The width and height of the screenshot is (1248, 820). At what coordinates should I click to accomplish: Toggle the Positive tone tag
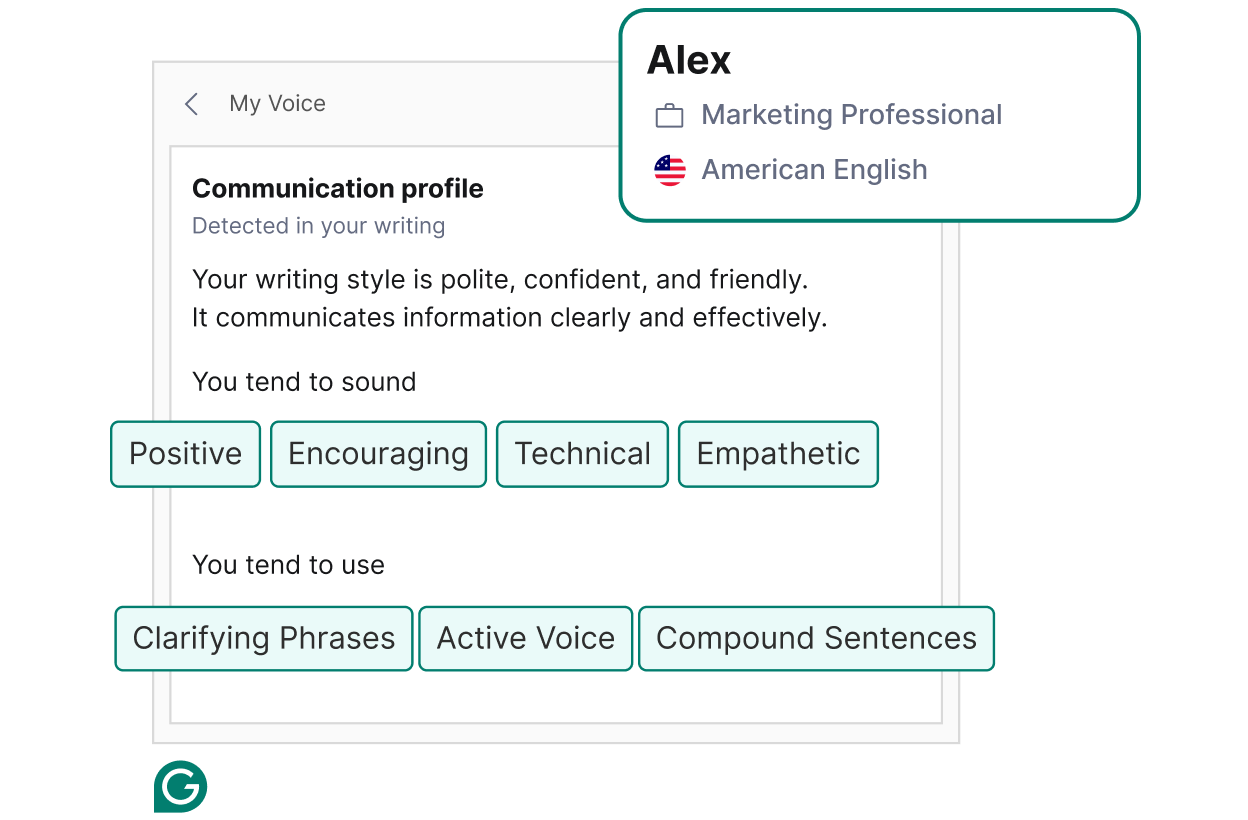185,453
